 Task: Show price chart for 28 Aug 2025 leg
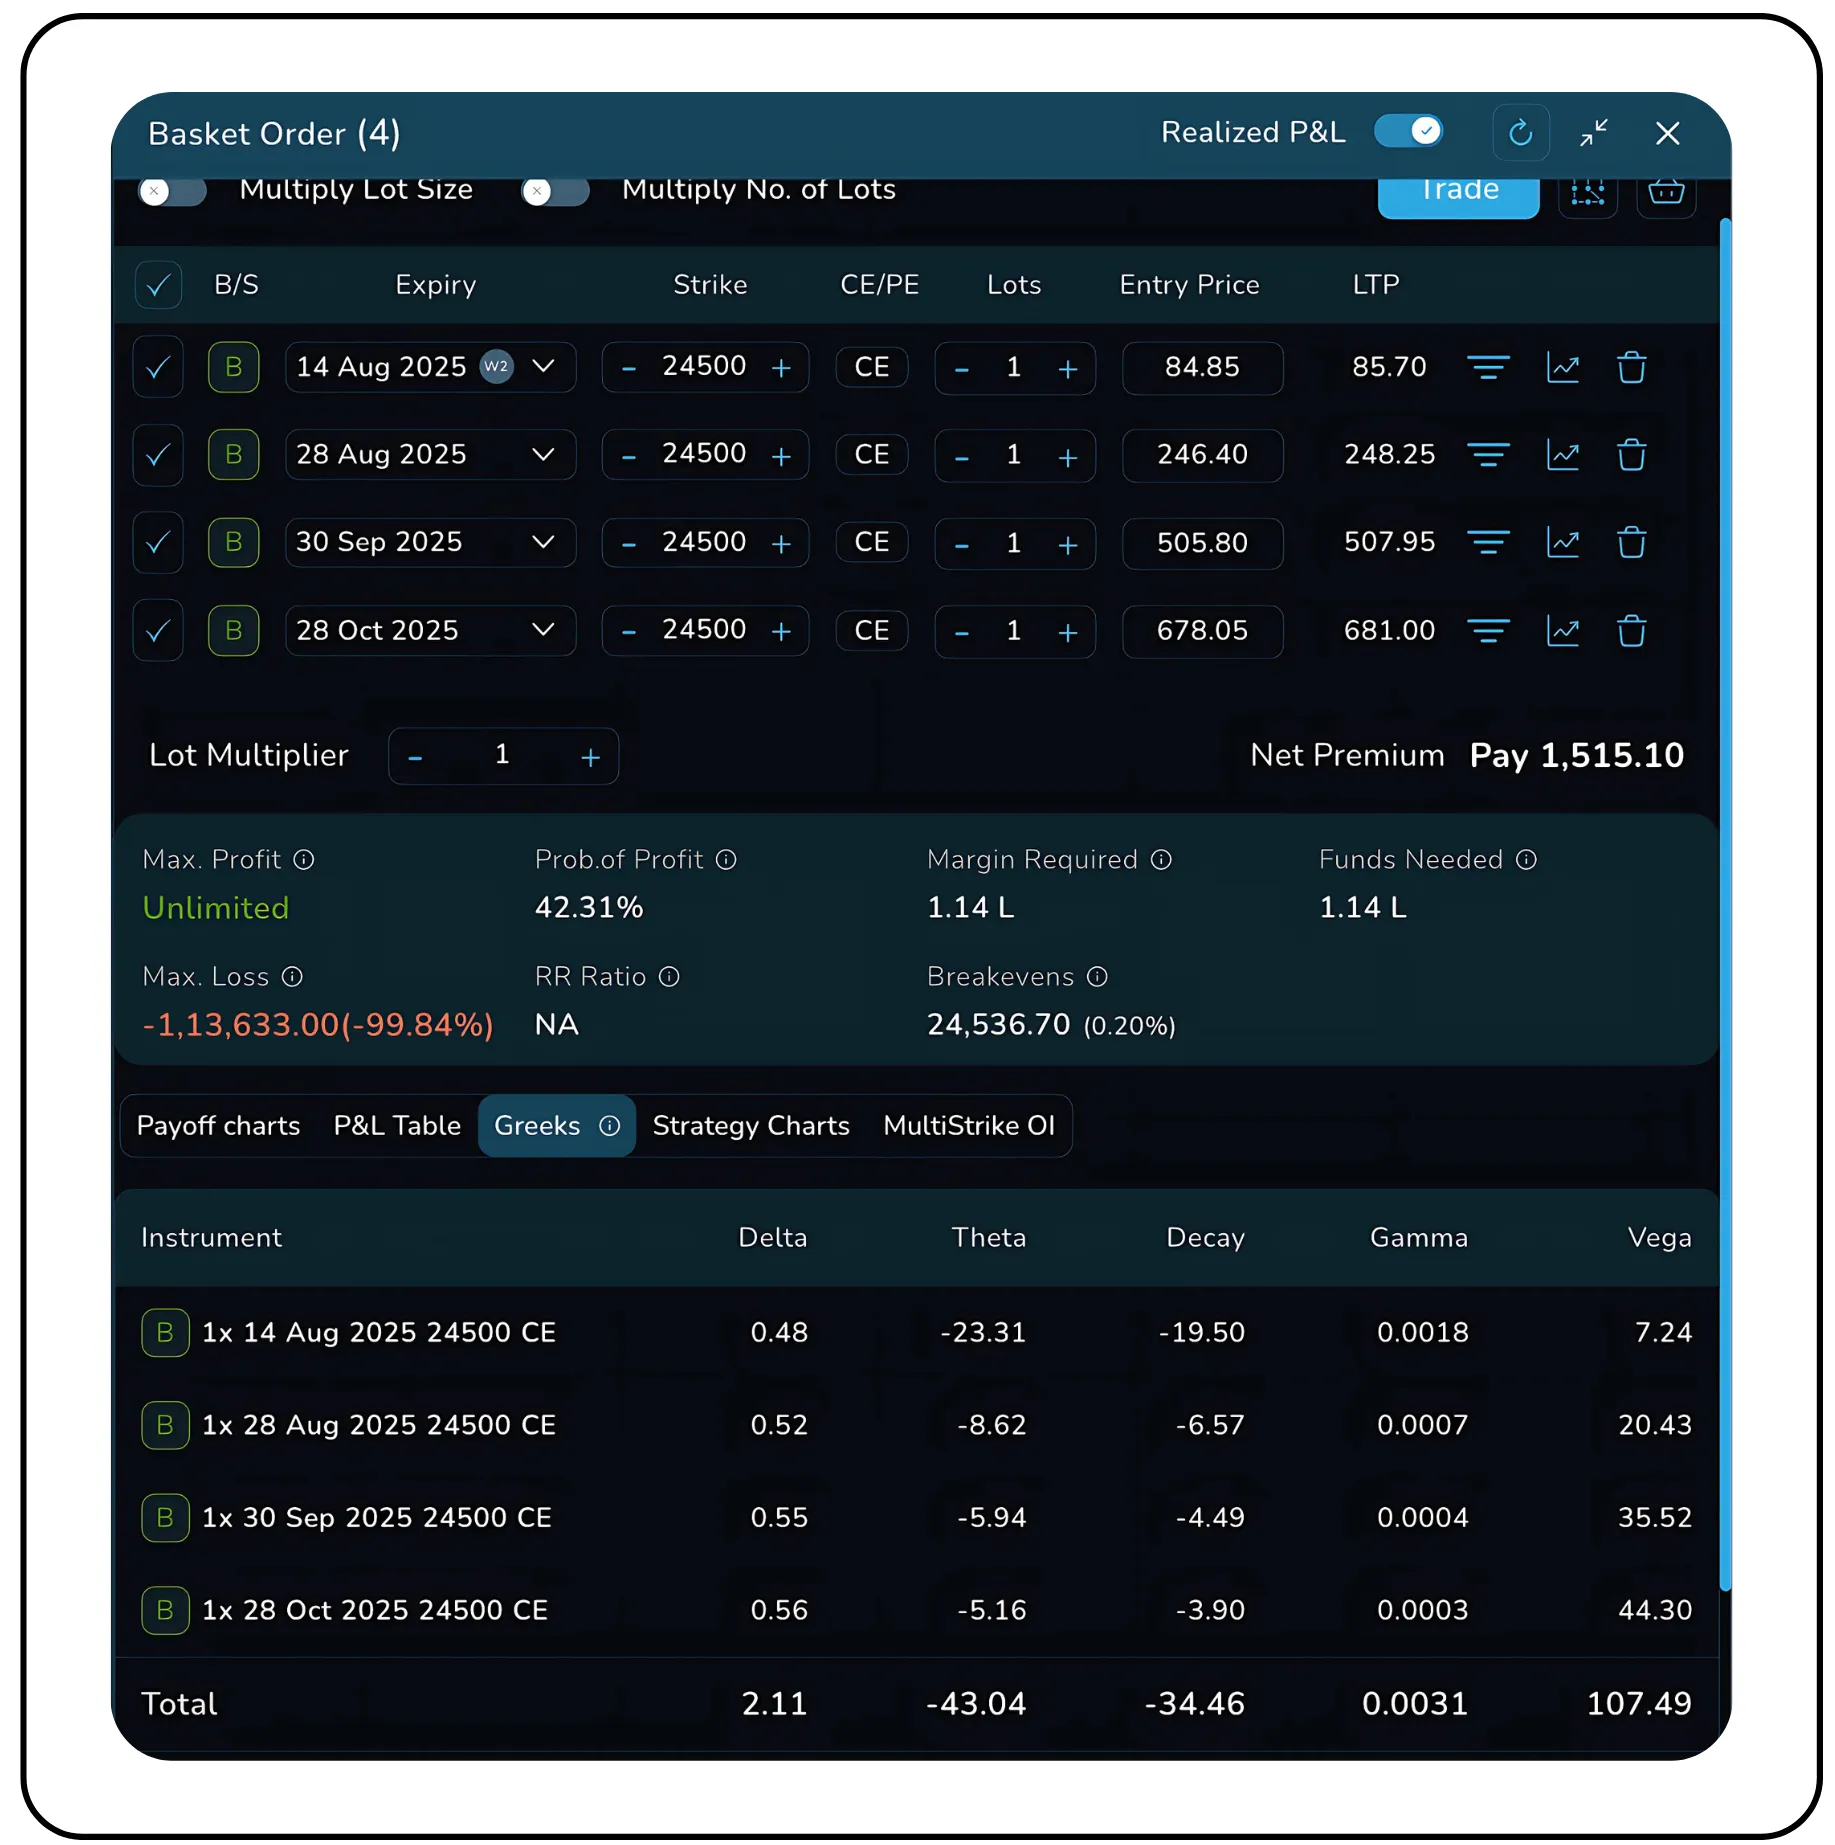(1563, 455)
